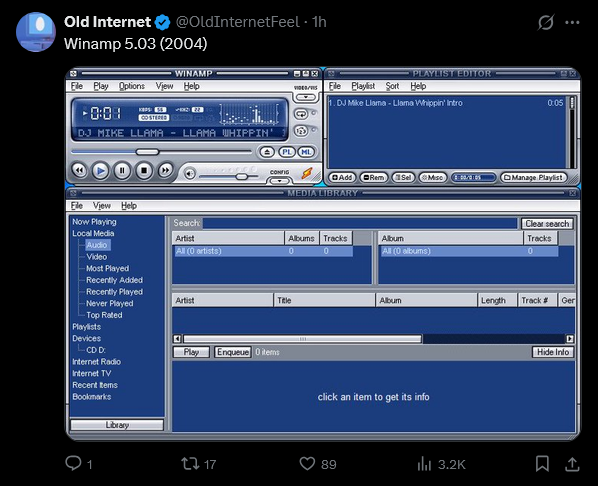
Task: Toggle the PL playlist editor button
Action: click(x=286, y=152)
